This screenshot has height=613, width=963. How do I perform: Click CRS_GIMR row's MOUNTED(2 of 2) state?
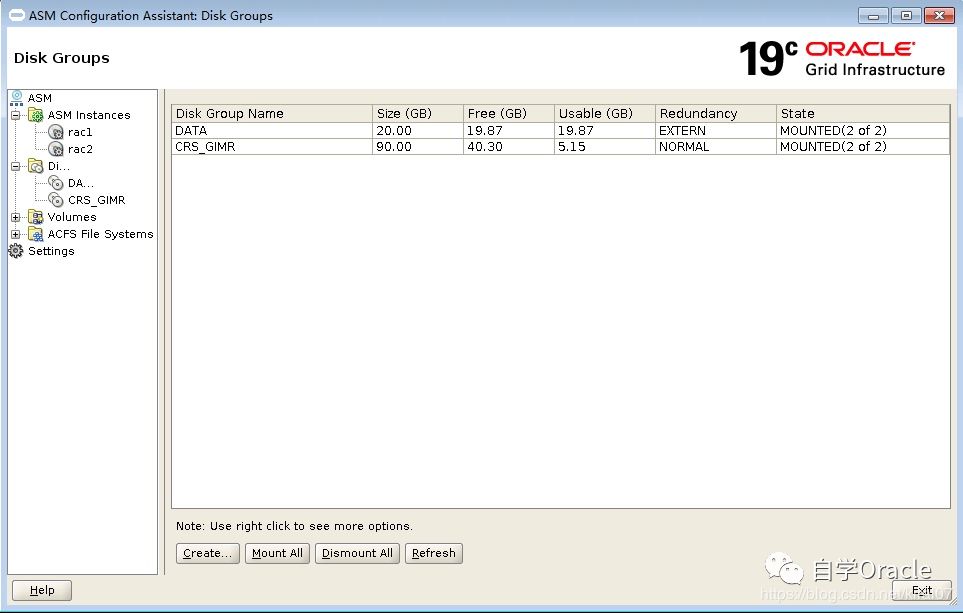[x=863, y=146]
